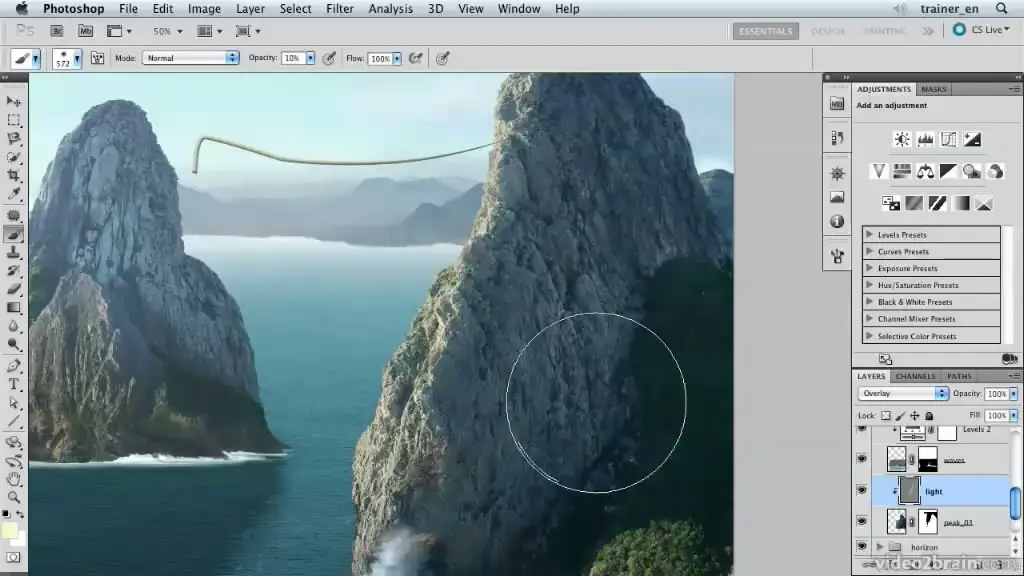The width and height of the screenshot is (1024, 576).
Task: Open the layer Opacity slider dropdown
Action: [x=1014, y=393]
